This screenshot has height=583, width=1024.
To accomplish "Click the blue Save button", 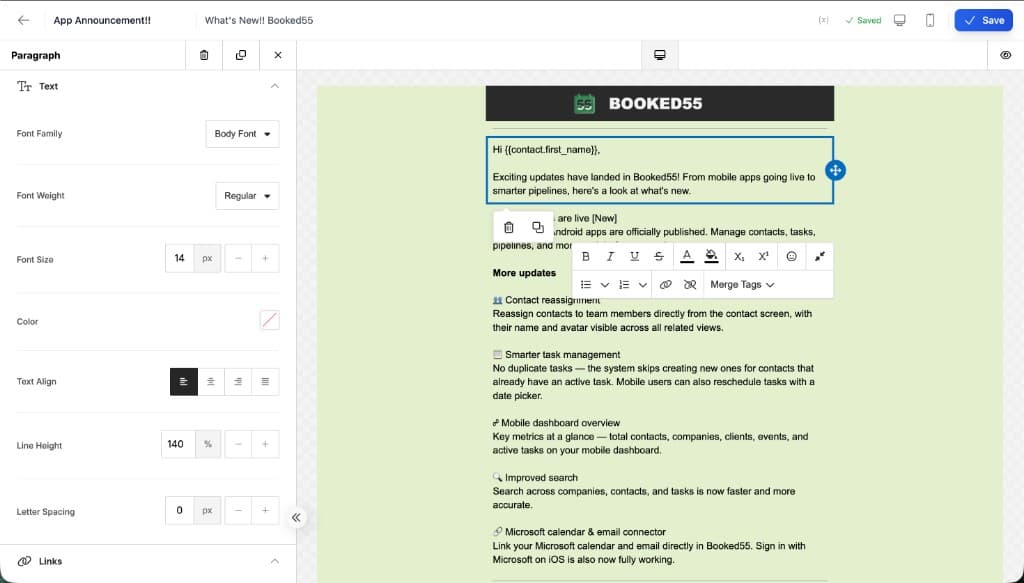I will (984, 20).
